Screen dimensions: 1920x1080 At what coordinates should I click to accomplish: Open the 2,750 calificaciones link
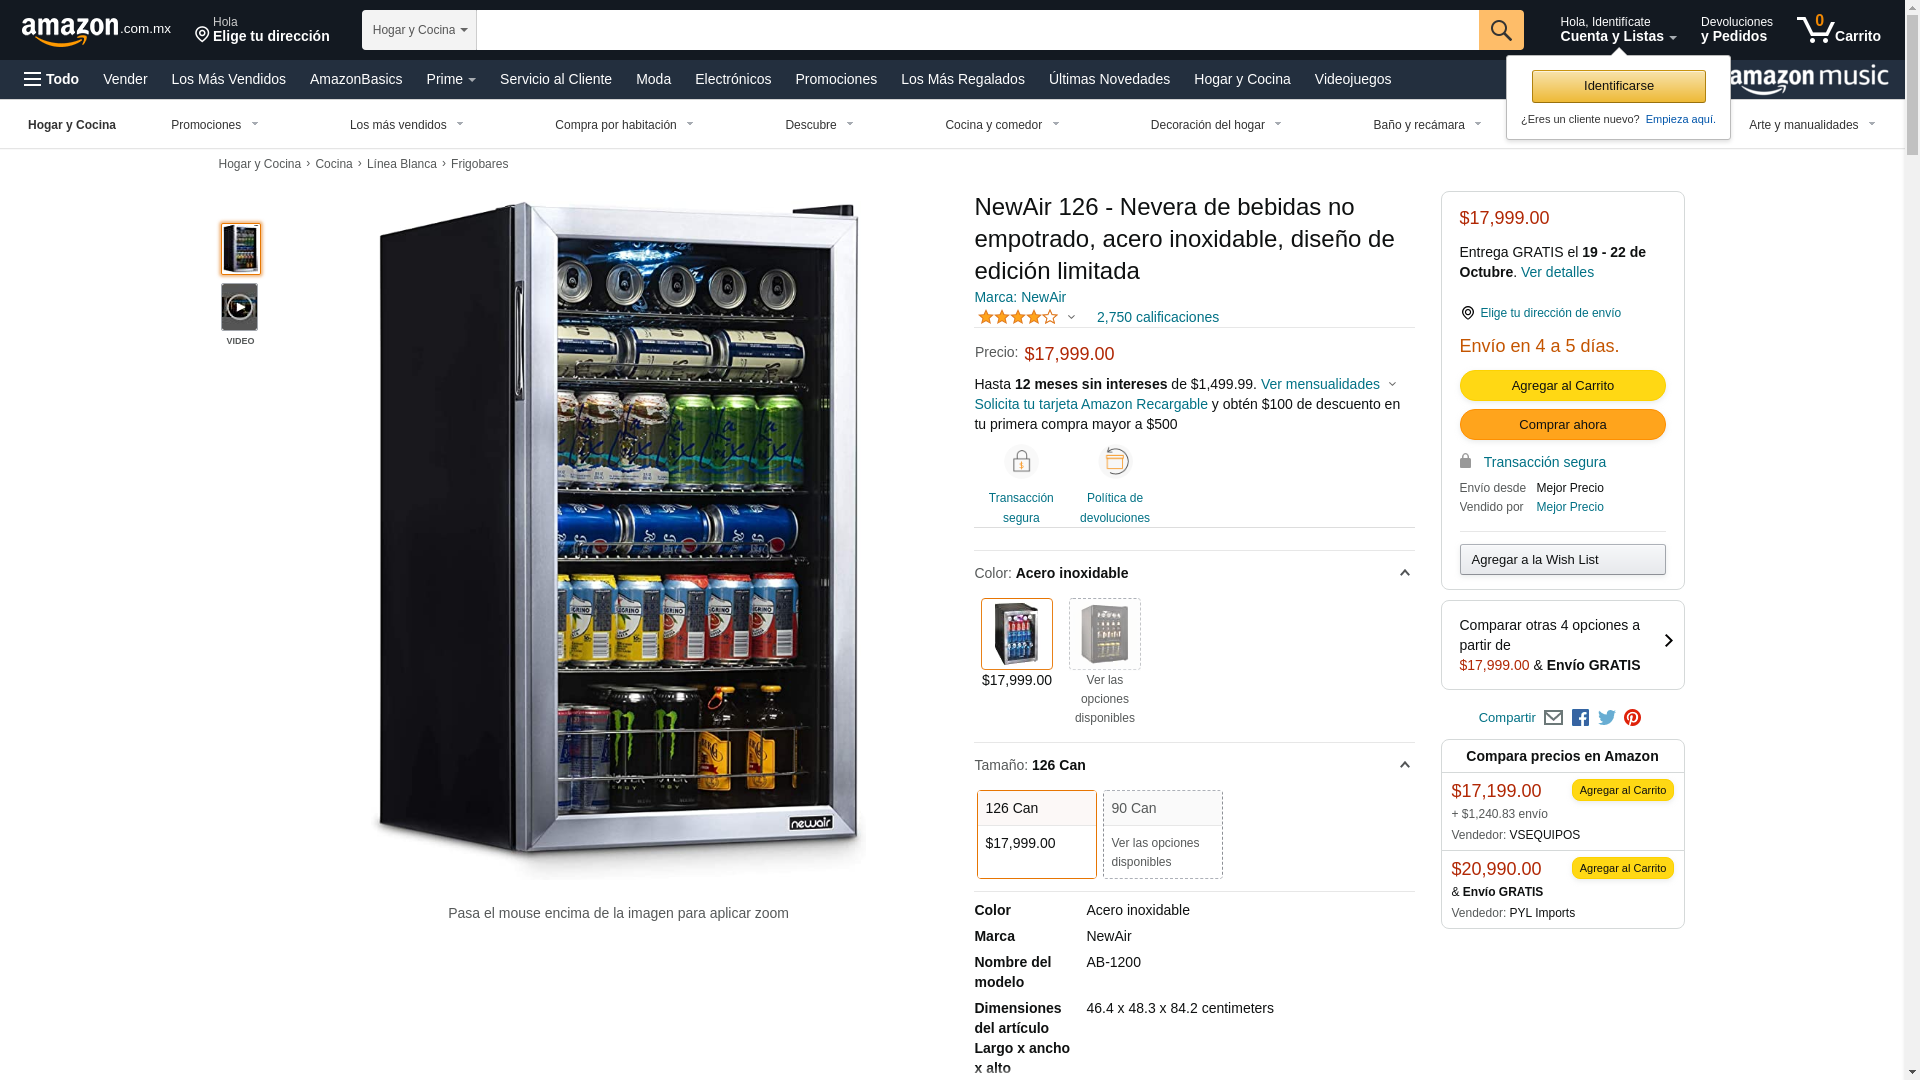point(1158,317)
